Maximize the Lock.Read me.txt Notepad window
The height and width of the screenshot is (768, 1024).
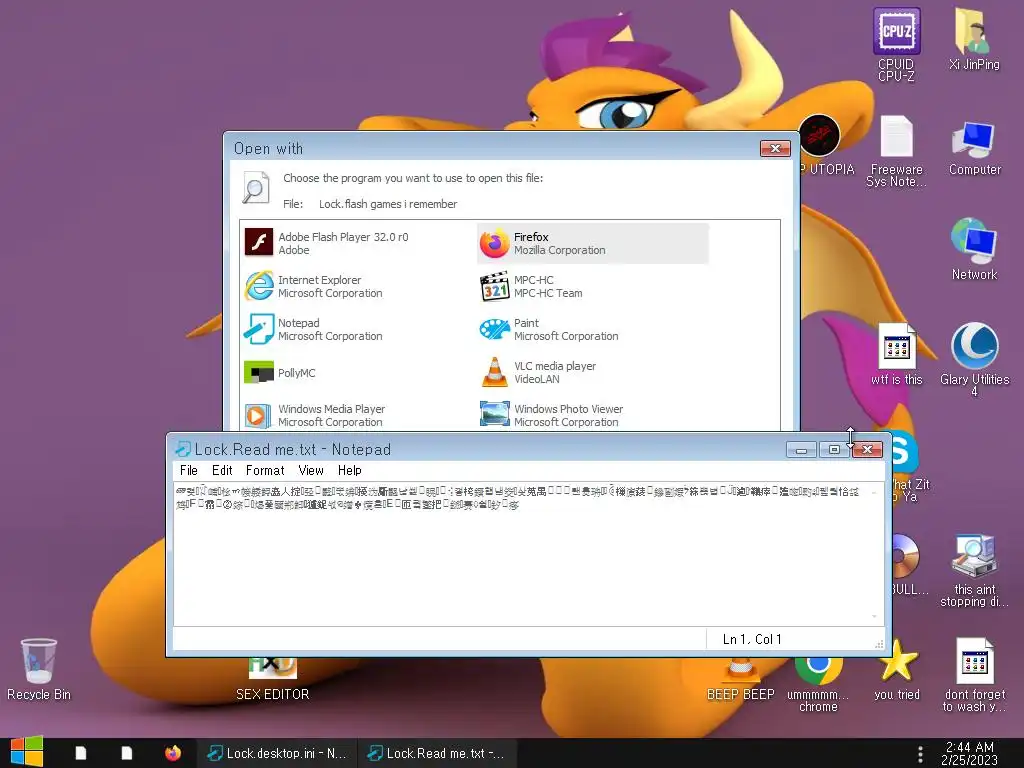point(834,449)
